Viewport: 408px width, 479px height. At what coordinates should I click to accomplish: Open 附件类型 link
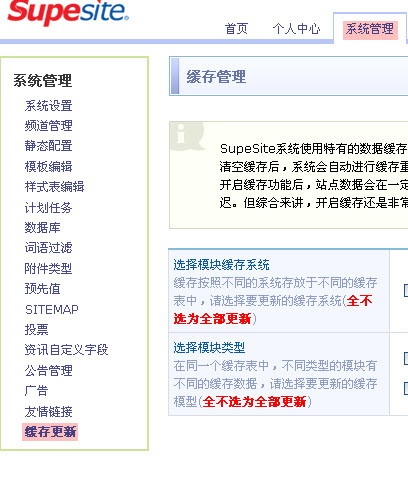click(48, 268)
